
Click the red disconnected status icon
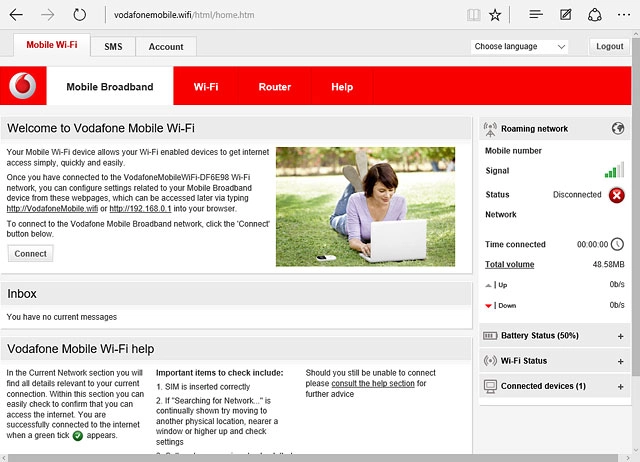(617, 195)
